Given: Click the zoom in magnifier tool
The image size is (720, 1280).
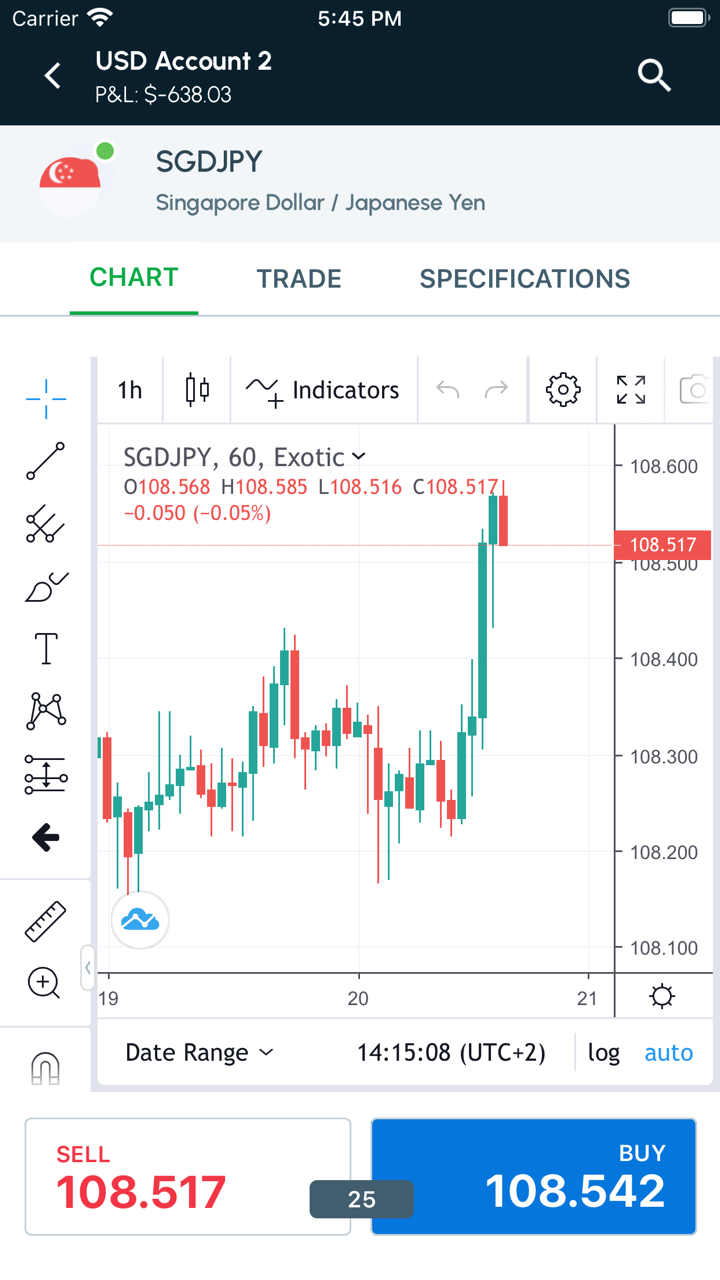Looking at the screenshot, I should [45, 983].
